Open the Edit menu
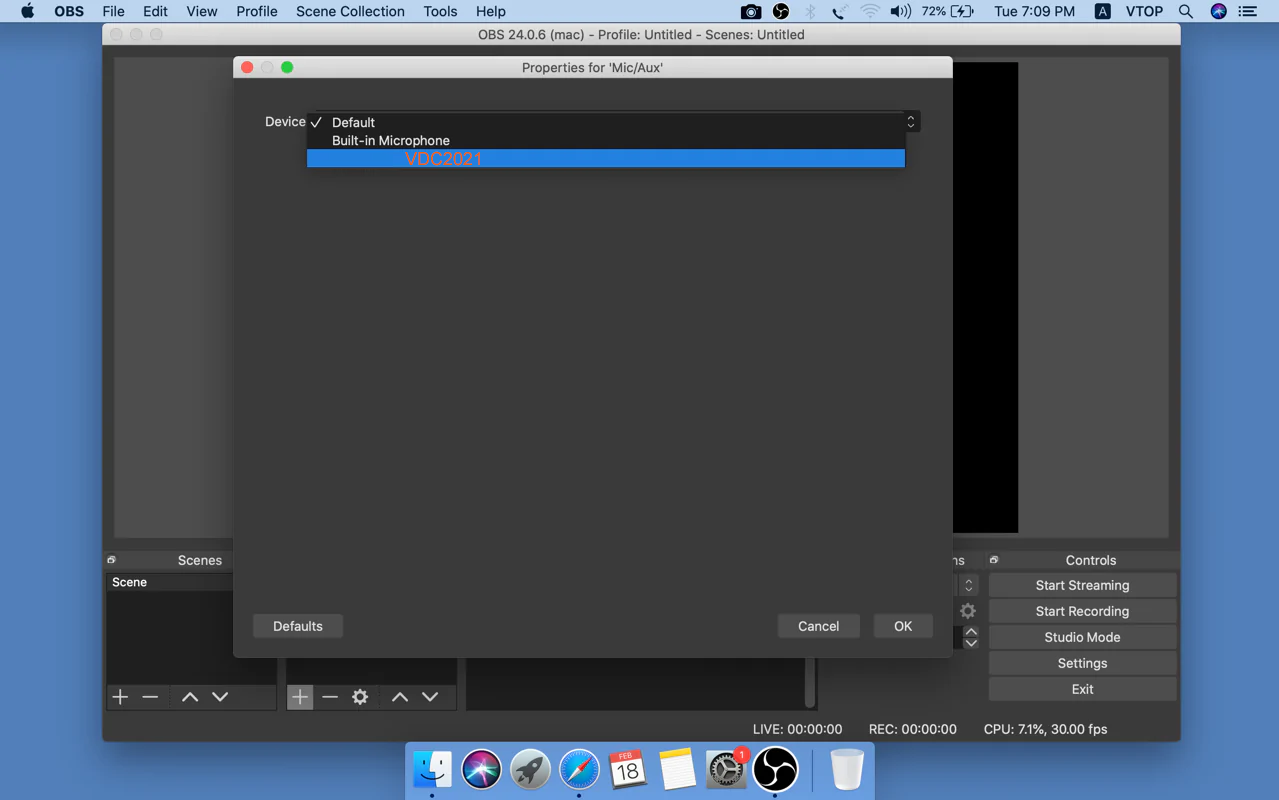Viewport: 1279px width, 800px height. click(x=155, y=11)
